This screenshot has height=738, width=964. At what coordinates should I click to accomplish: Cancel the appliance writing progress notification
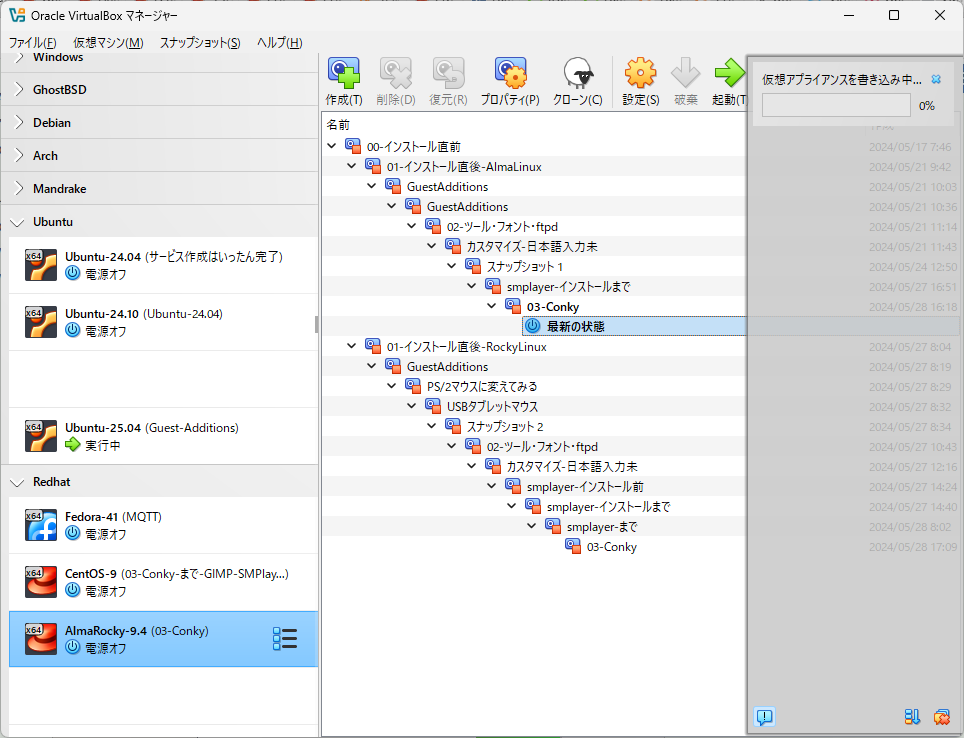click(936, 79)
